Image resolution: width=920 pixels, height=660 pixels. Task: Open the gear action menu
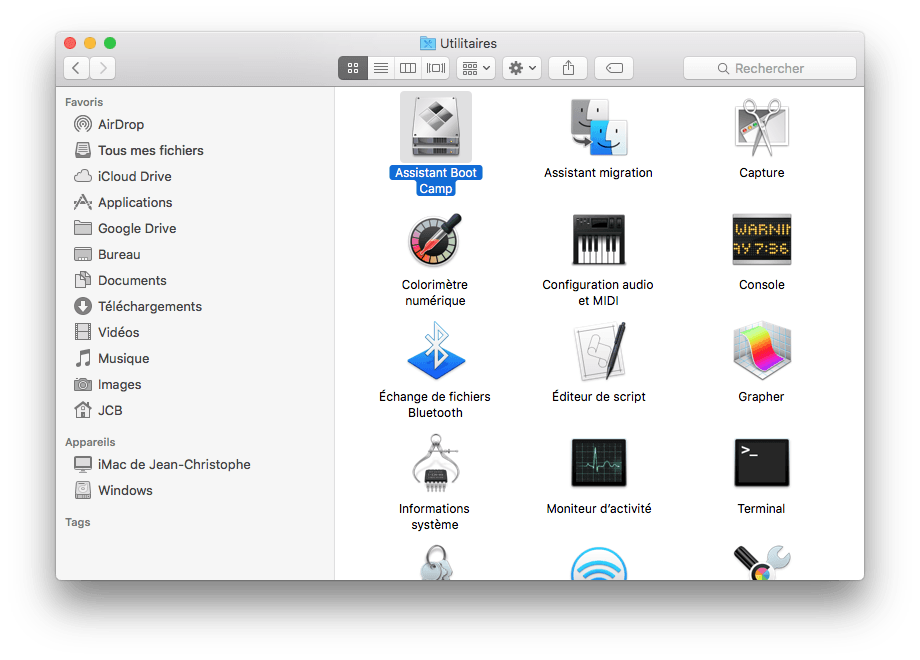522,68
